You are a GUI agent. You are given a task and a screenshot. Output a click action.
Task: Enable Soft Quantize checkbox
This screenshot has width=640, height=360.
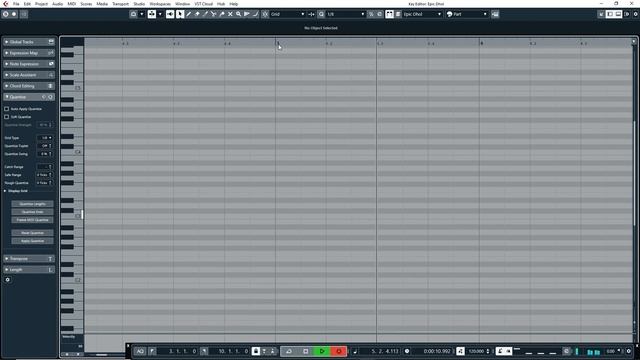pyautogui.click(x=7, y=117)
